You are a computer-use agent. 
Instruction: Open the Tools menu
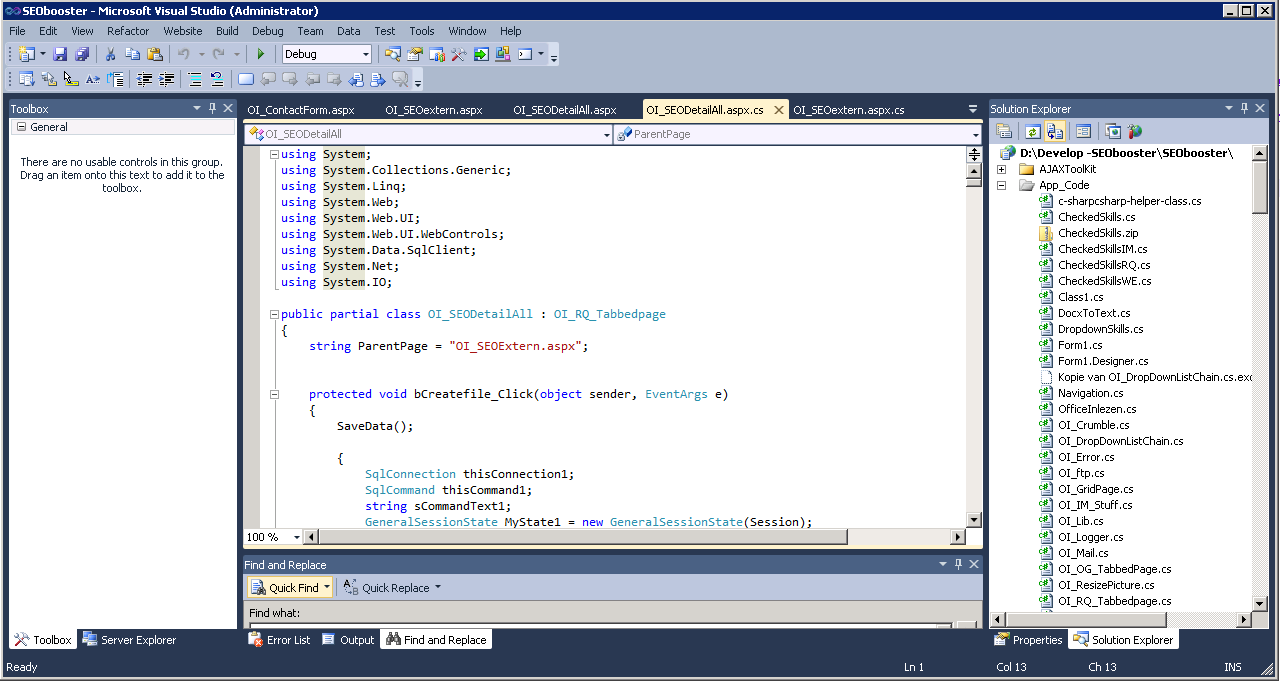pos(422,31)
